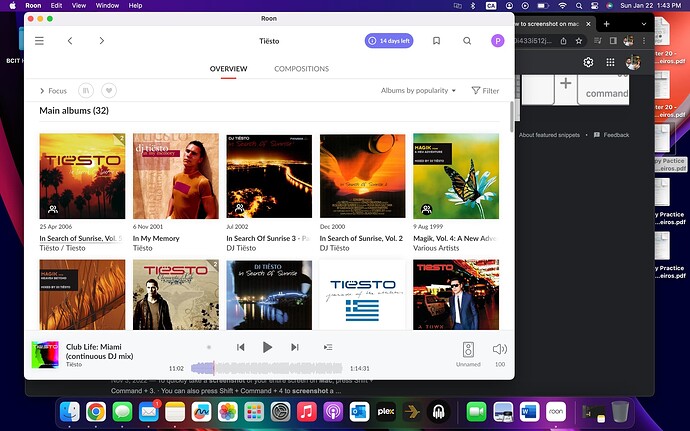Open Albums by popularity sort dropdown

[x=418, y=90]
